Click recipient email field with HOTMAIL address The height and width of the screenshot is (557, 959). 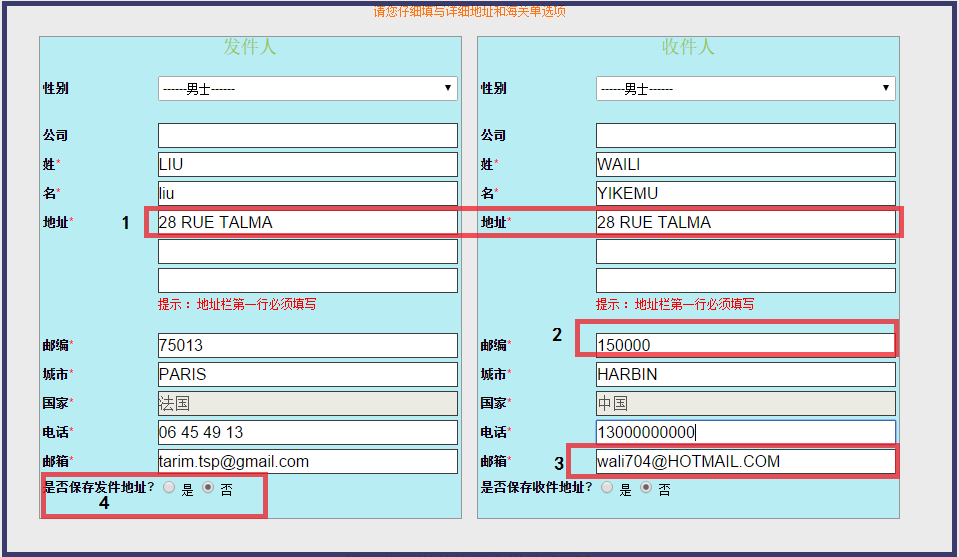click(x=745, y=461)
